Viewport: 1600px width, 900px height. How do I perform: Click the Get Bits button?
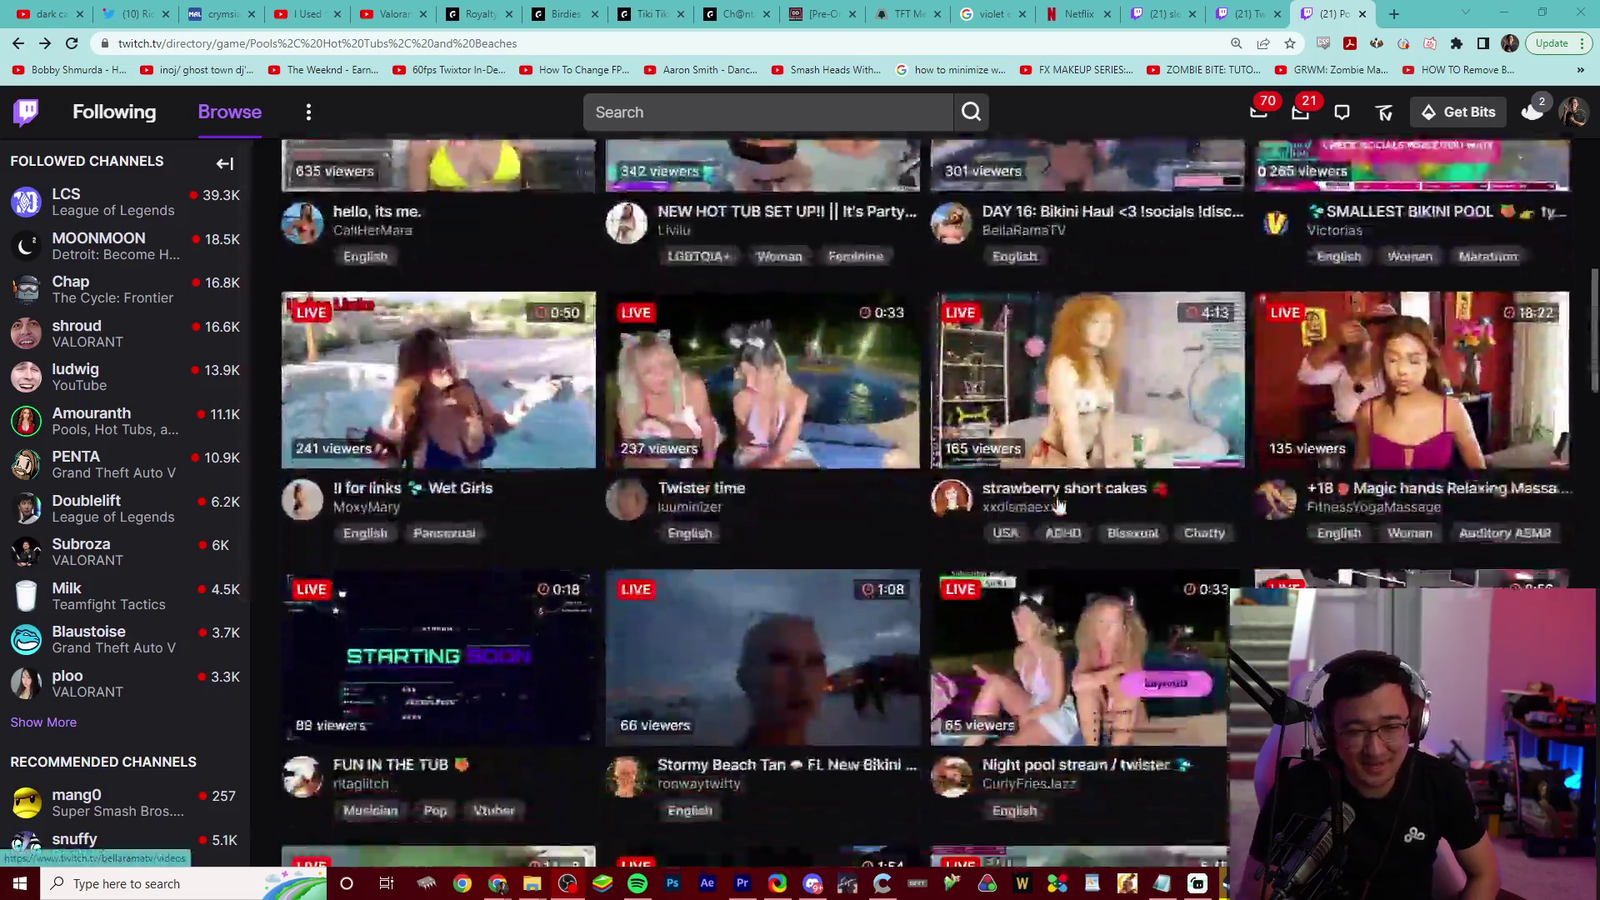pos(1459,112)
